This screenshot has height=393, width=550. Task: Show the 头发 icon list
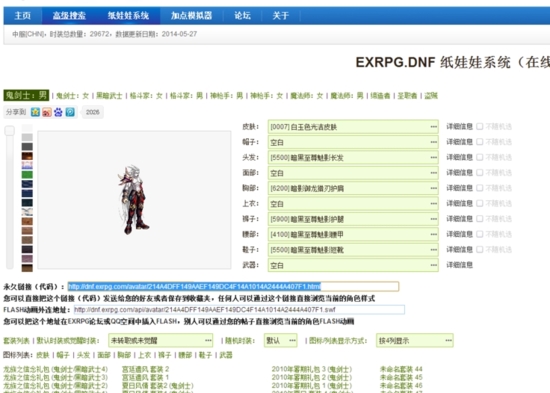[83, 355]
